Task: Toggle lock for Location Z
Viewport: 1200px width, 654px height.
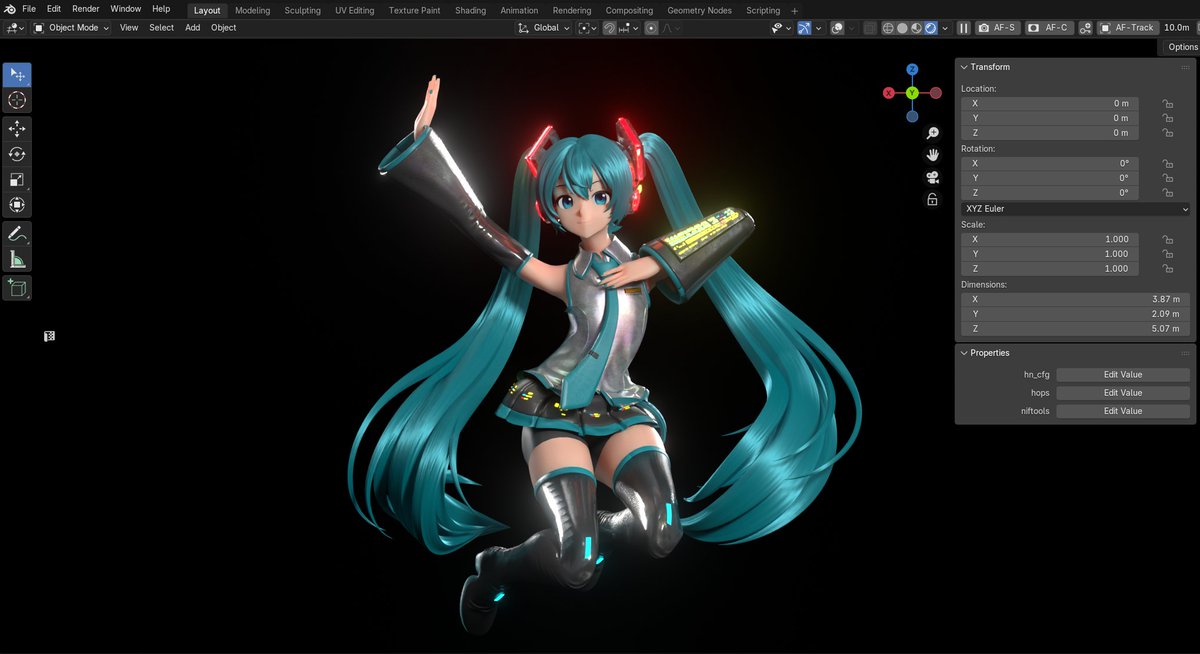Action: (x=1166, y=133)
